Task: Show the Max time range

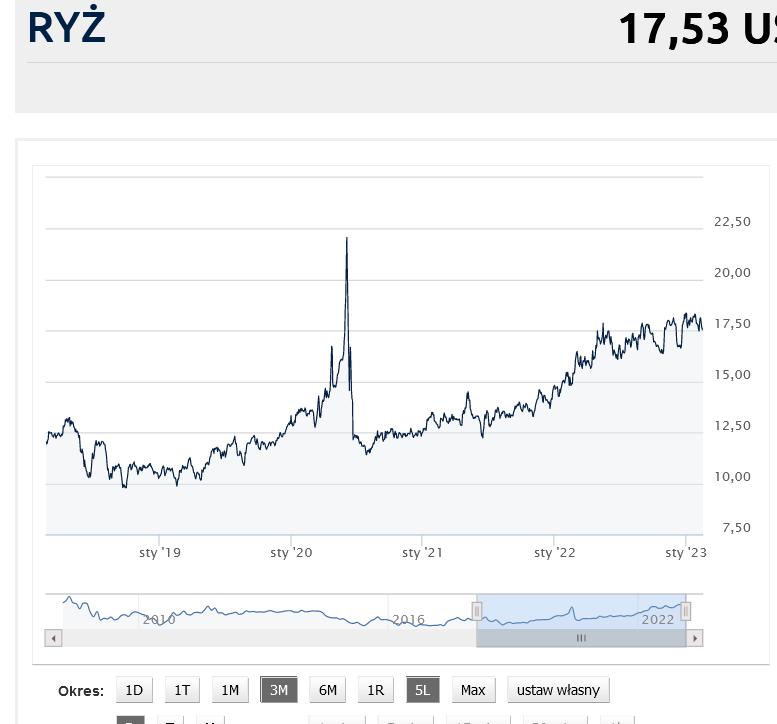Action: [x=473, y=690]
